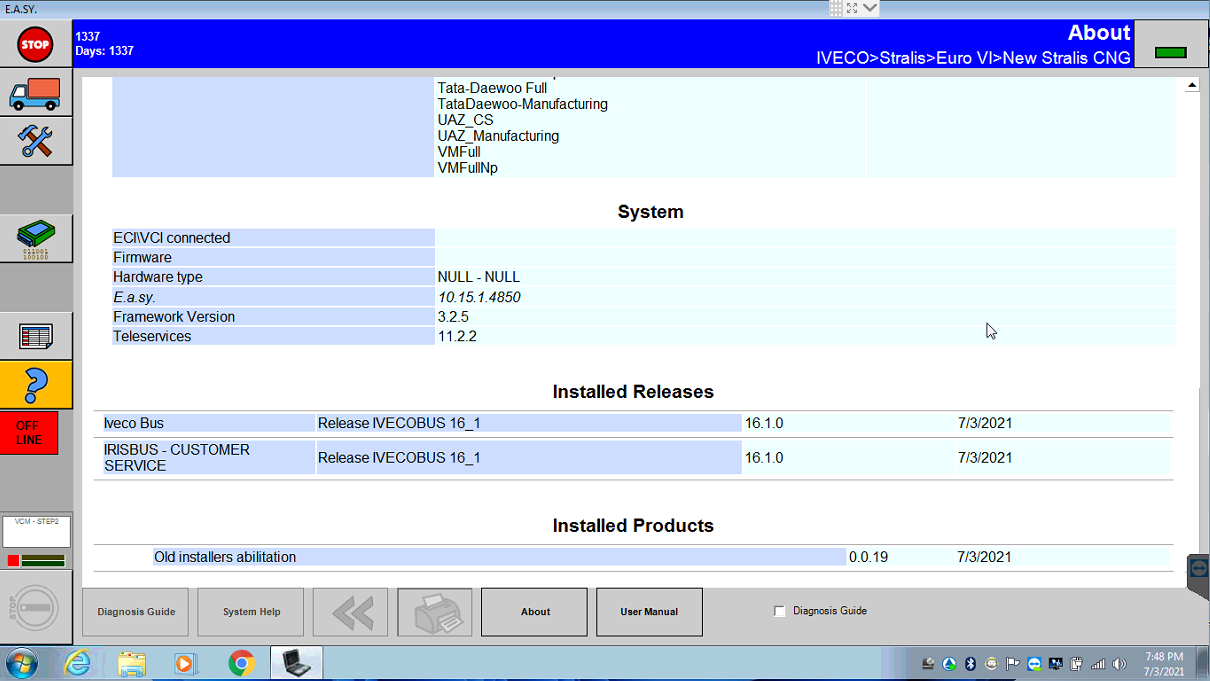This screenshot has width=1210, height=681.
Task: Click the printer icon at the bottom
Action: pyautogui.click(x=435, y=611)
